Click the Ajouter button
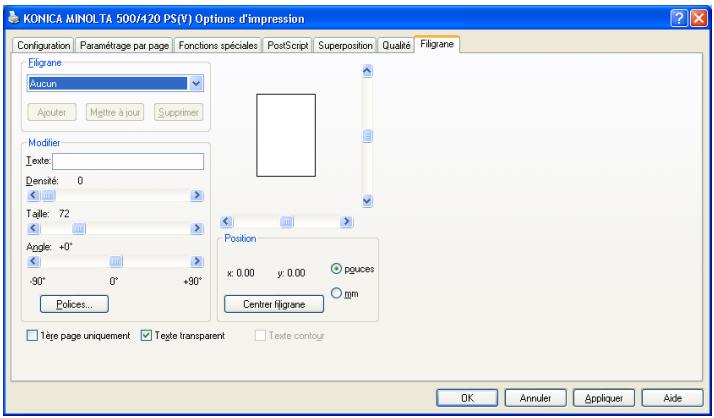This screenshot has height=418, width=714. [51, 112]
